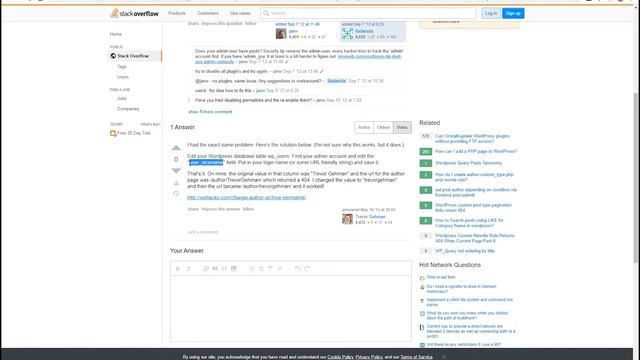Screen dimensions: 640x360
Task: Click add a comment under the answer
Action: (203, 232)
